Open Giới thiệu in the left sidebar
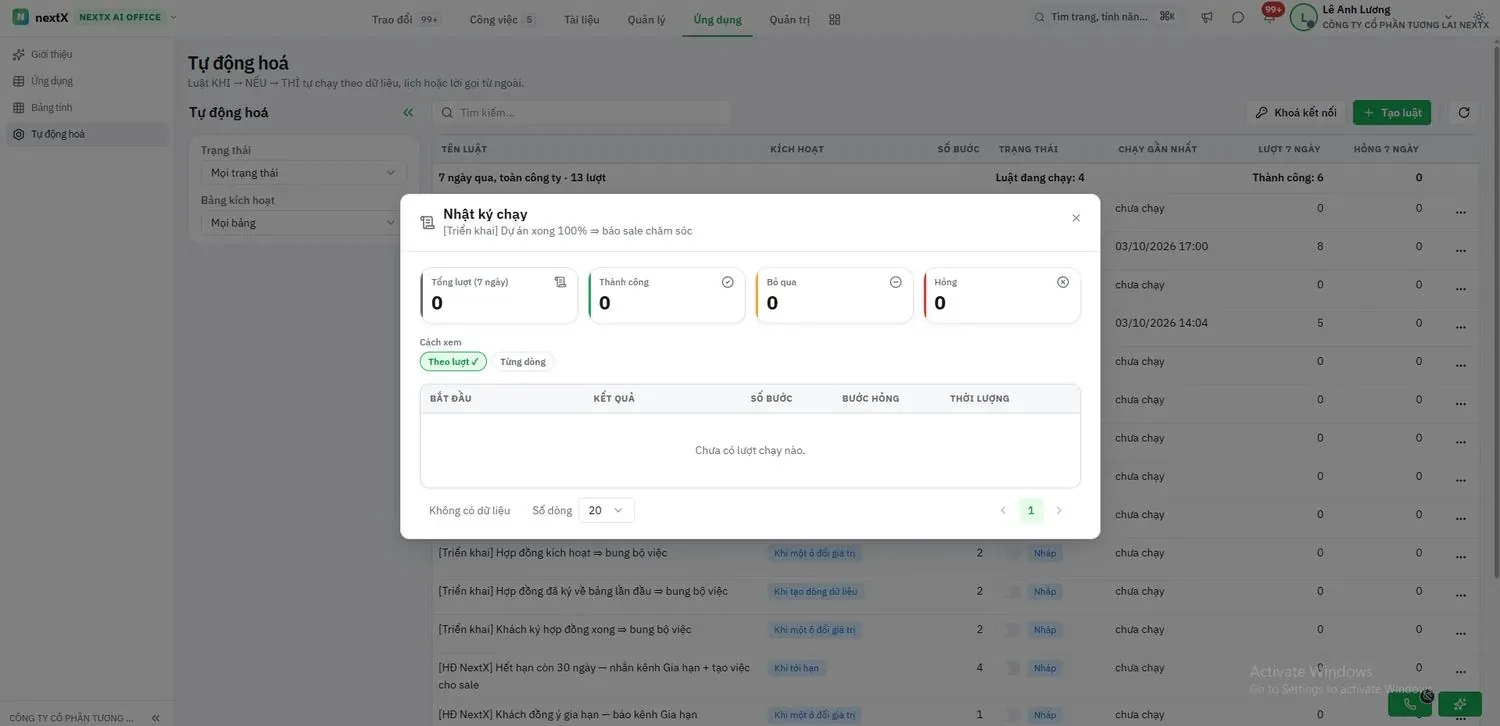 click(87, 54)
